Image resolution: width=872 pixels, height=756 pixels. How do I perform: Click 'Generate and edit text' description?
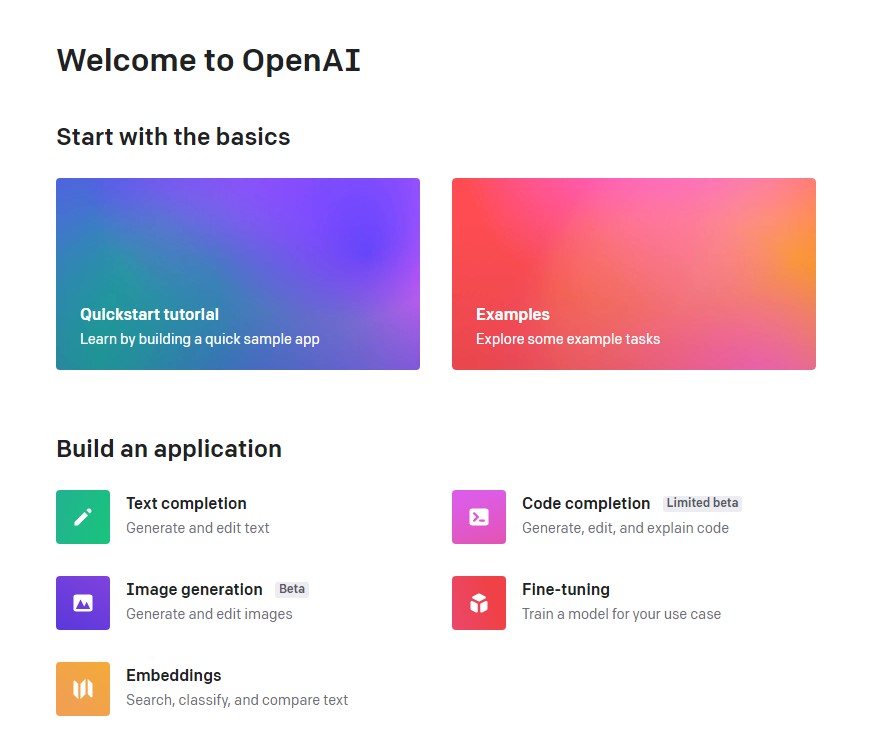pyautogui.click(x=197, y=528)
